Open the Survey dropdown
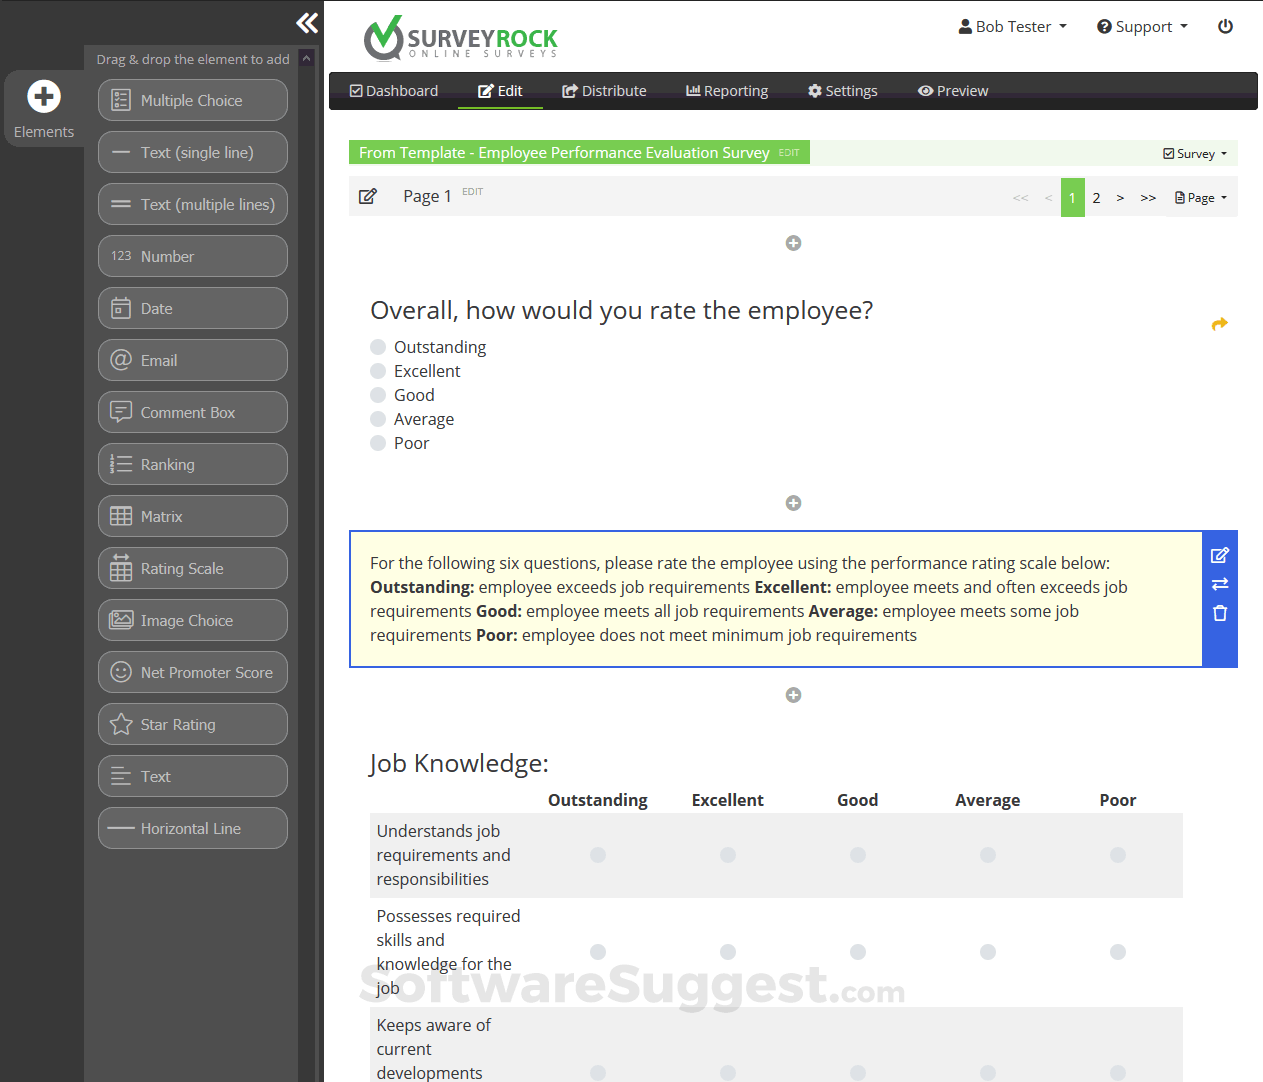Image resolution: width=1263 pixels, height=1082 pixels. [x=1196, y=153]
